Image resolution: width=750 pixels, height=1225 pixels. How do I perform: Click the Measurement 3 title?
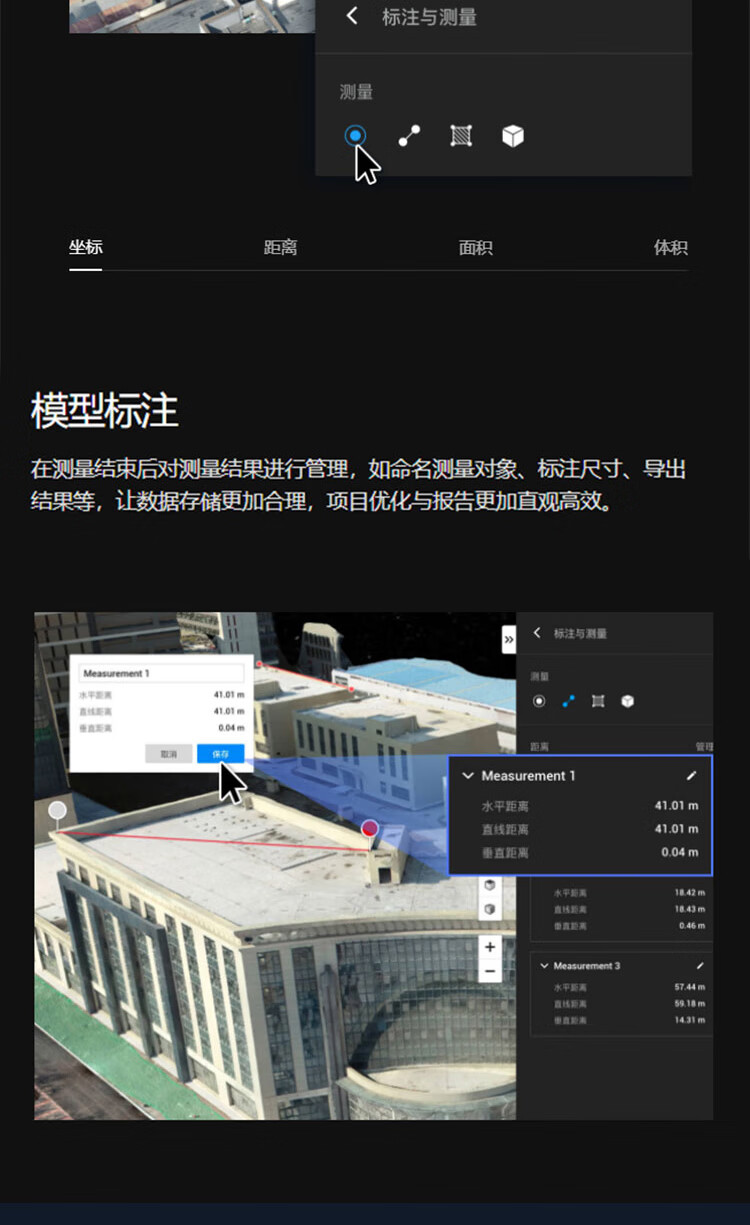[587, 966]
